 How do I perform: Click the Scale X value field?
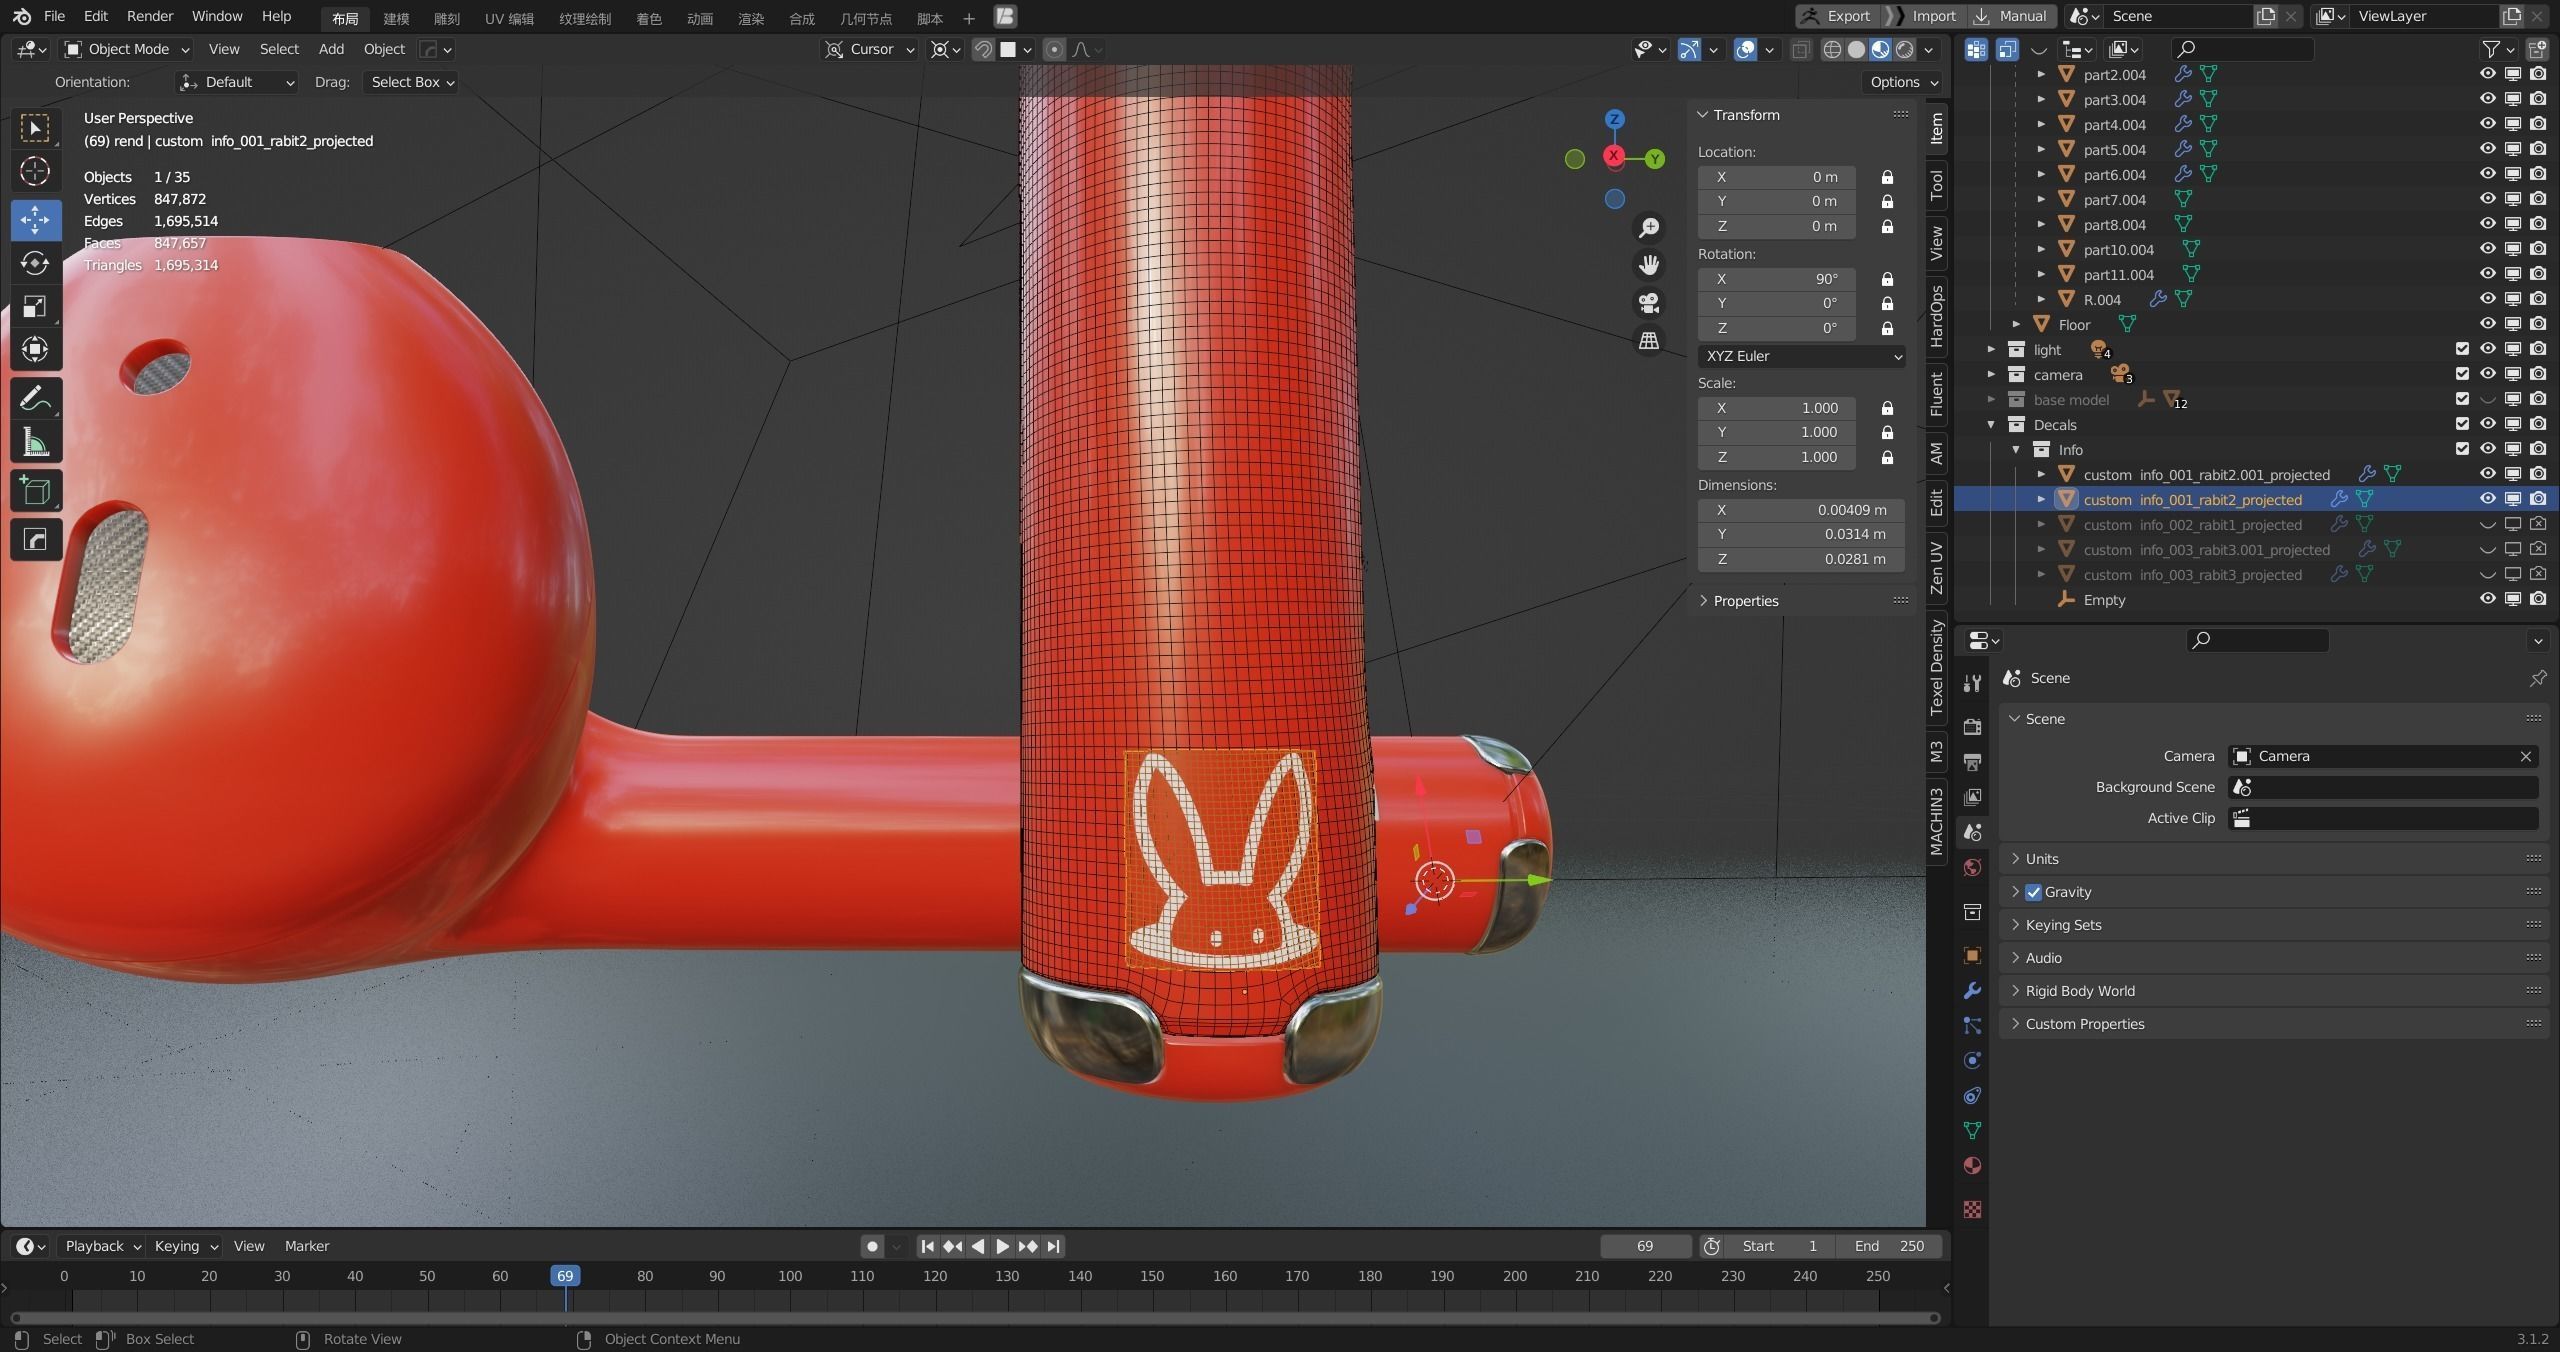pyautogui.click(x=1777, y=408)
